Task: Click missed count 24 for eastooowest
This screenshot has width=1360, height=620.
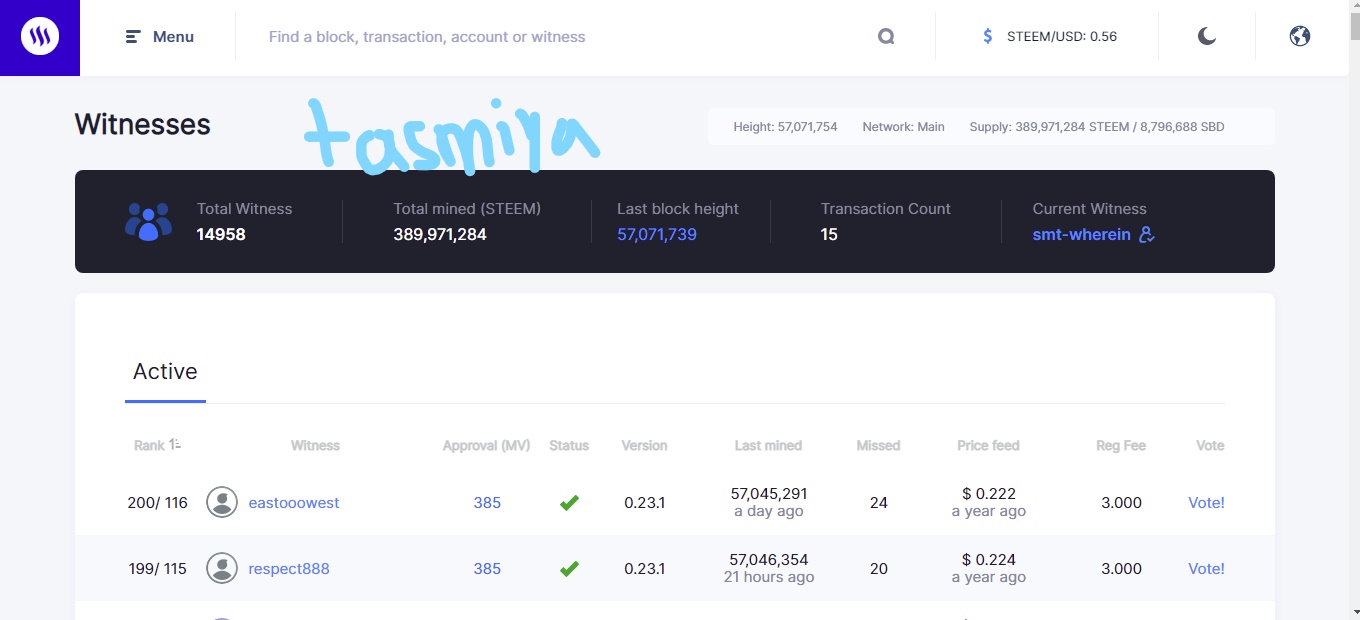Action: (879, 503)
